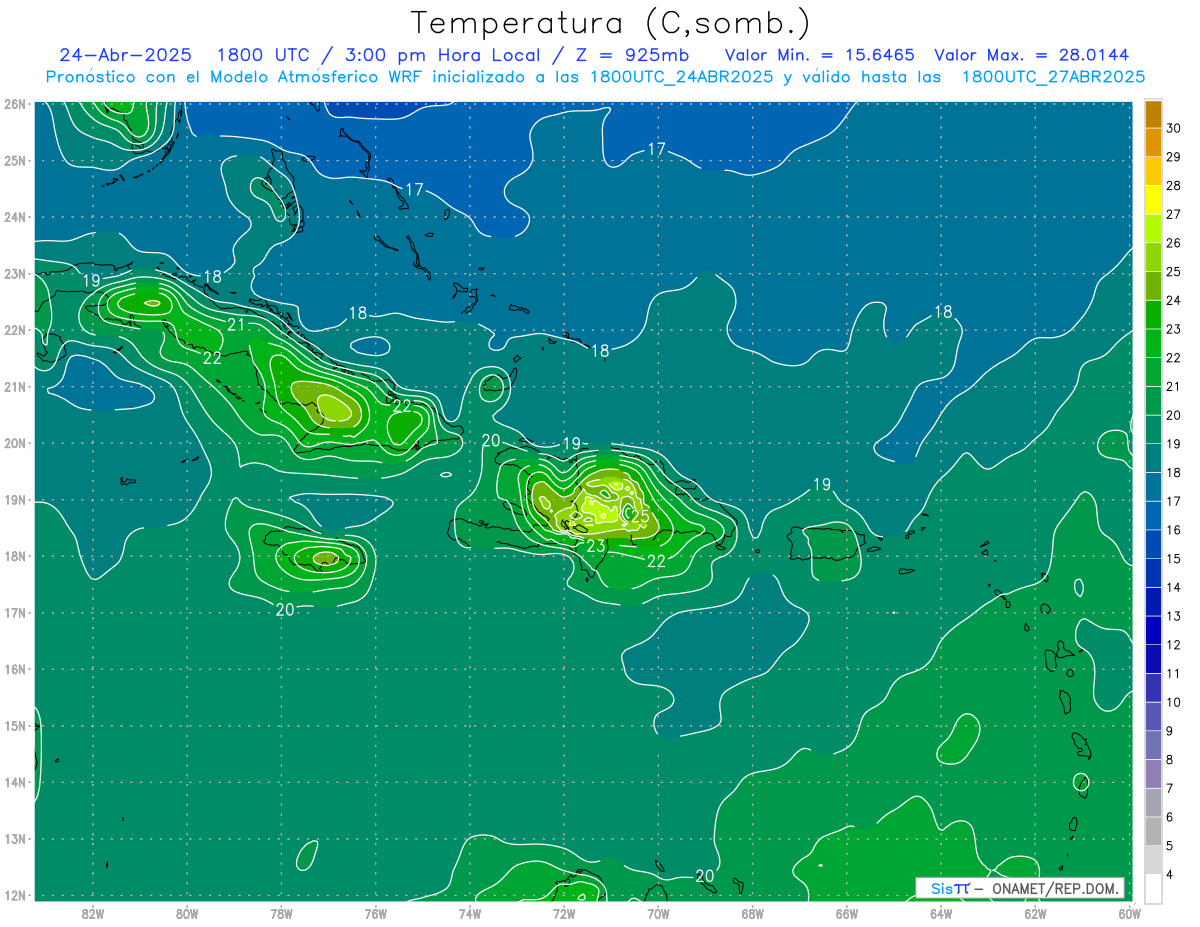Click the '78W' longitude axis label
The width and height of the screenshot is (1200, 927).
click(281, 913)
